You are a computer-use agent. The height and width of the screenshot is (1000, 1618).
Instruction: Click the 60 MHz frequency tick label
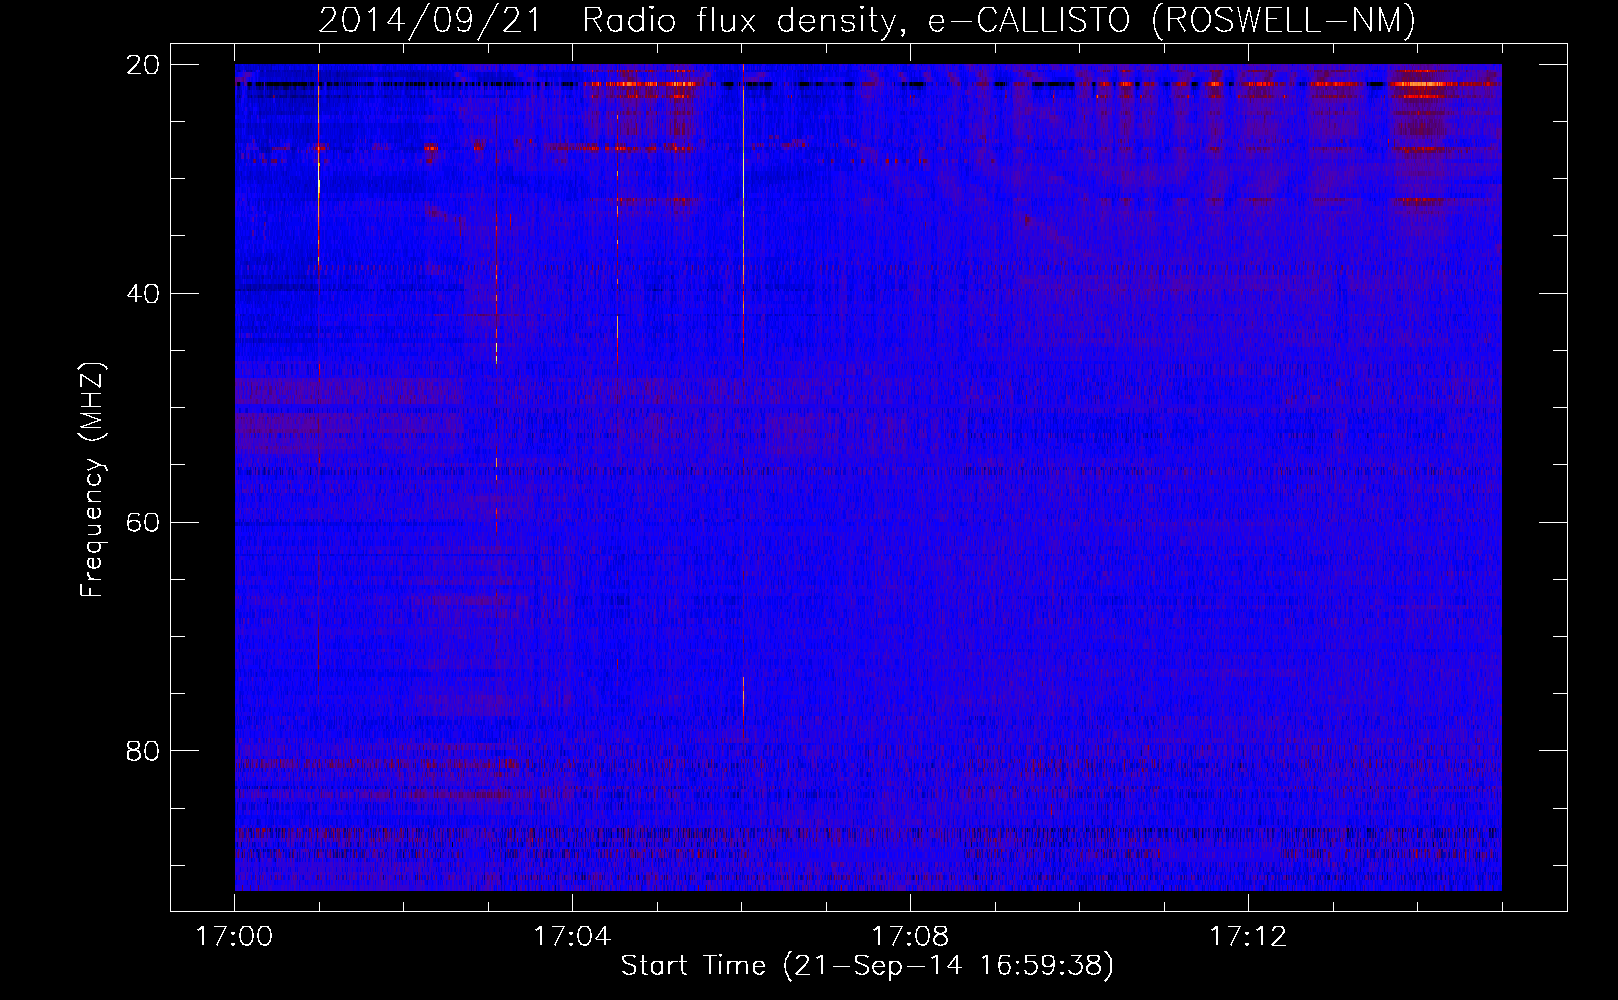(x=141, y=522)
